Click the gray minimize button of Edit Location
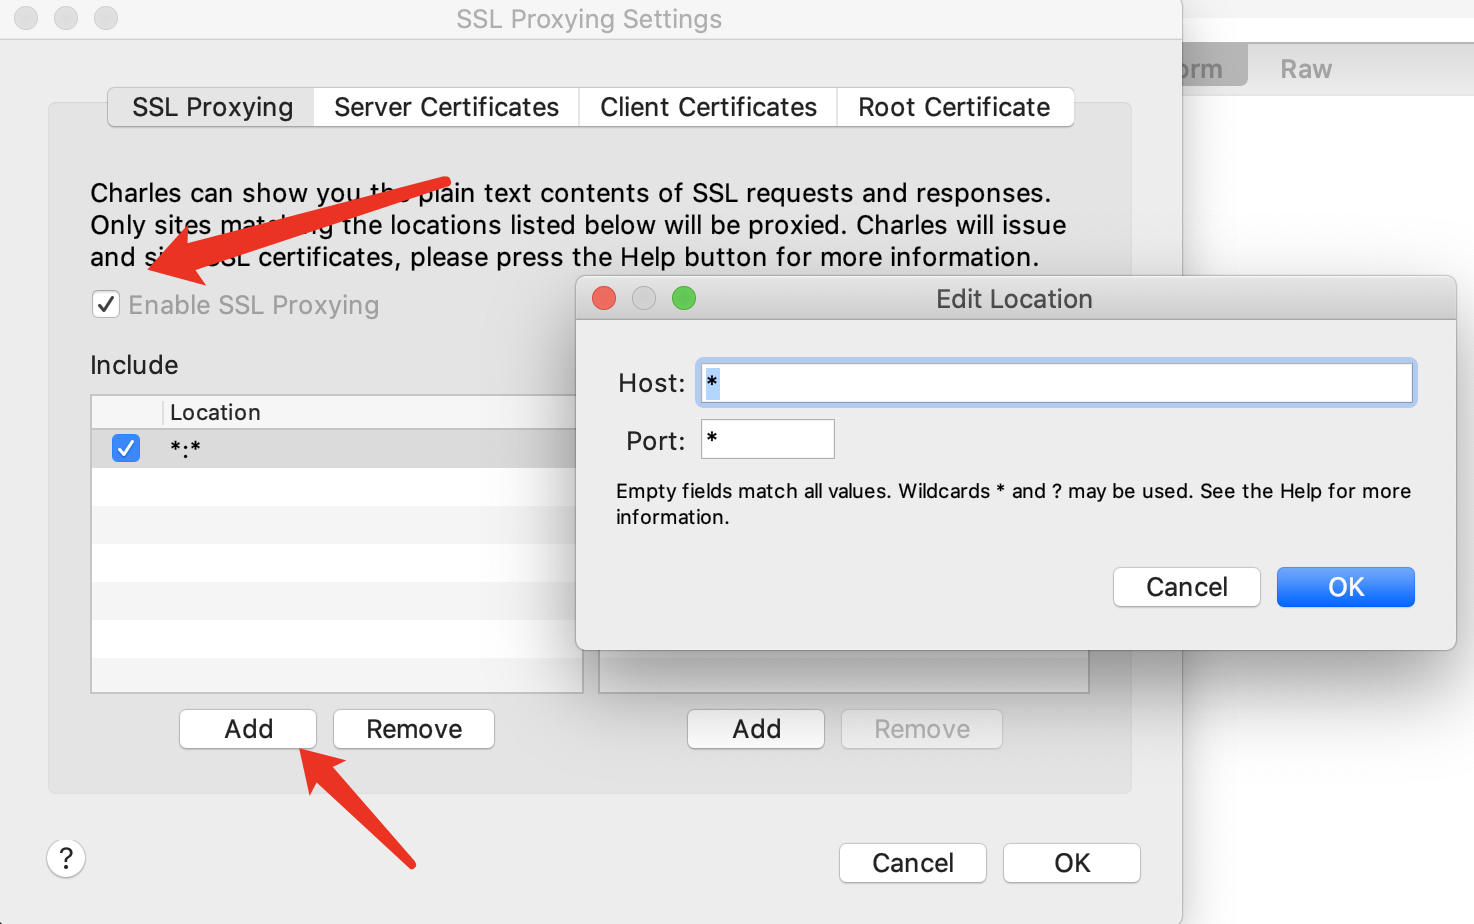The image size is (1474, 924). [x=644, y=298]
